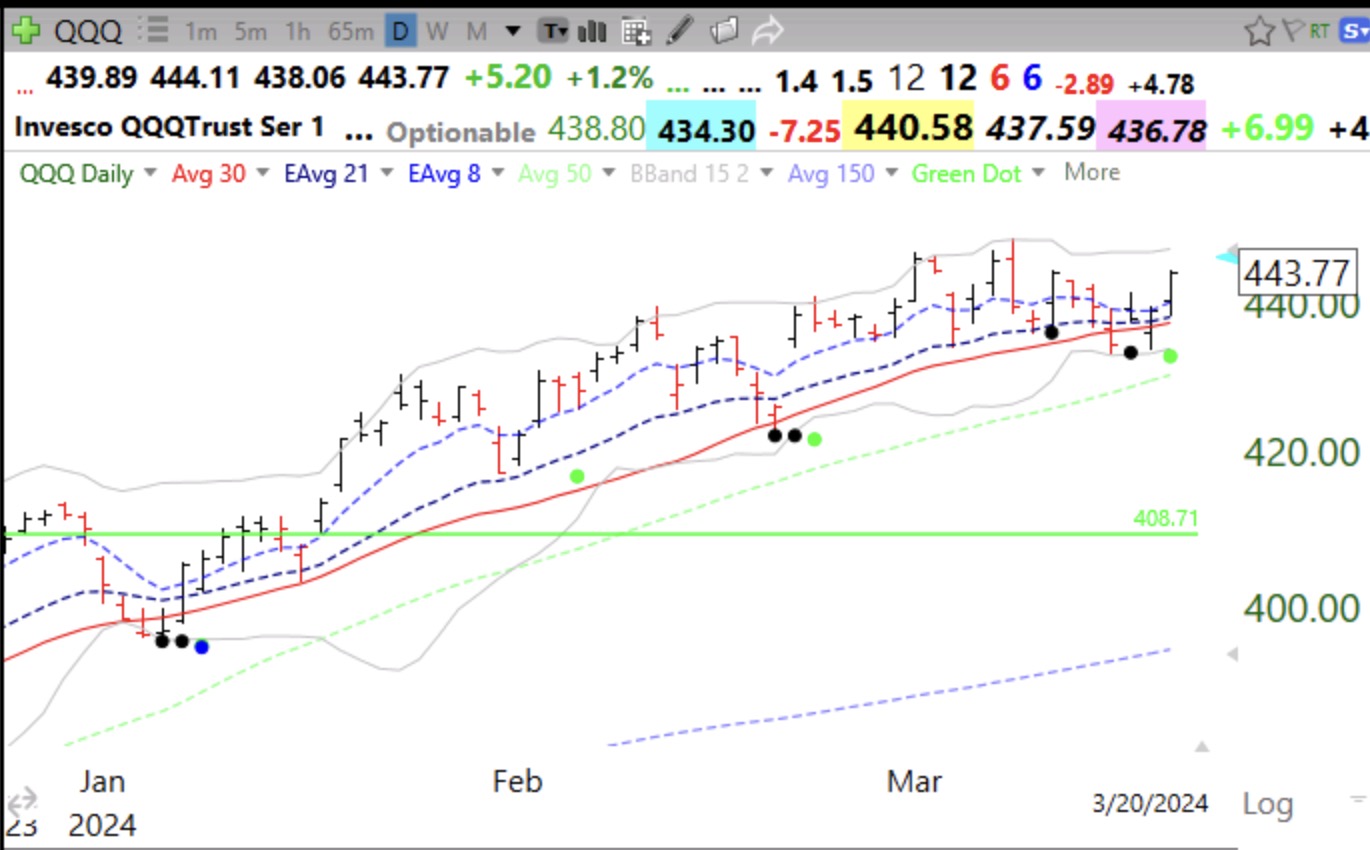Click the volume bar chart icon
The image size is (1370, 850).
592,30
